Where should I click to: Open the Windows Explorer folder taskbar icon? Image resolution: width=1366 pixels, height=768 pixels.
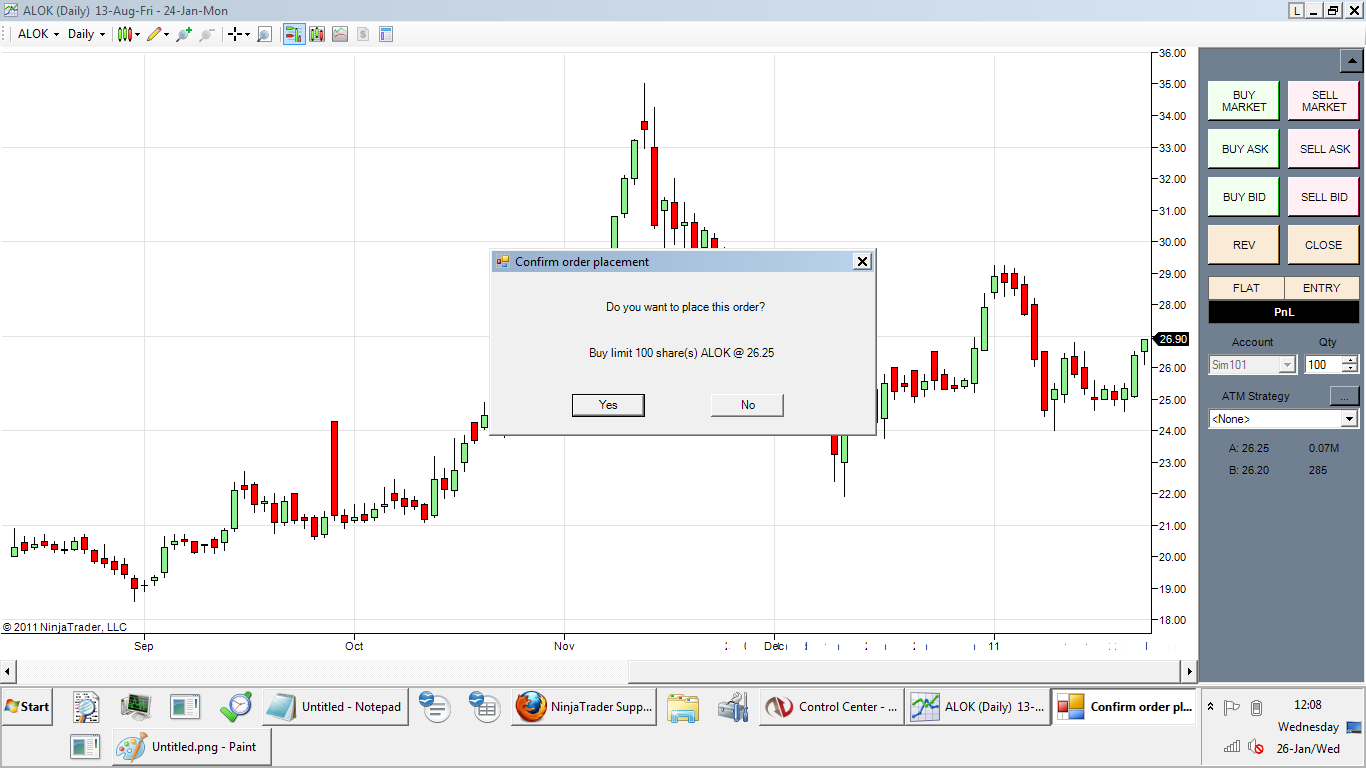tap(683, 707)
